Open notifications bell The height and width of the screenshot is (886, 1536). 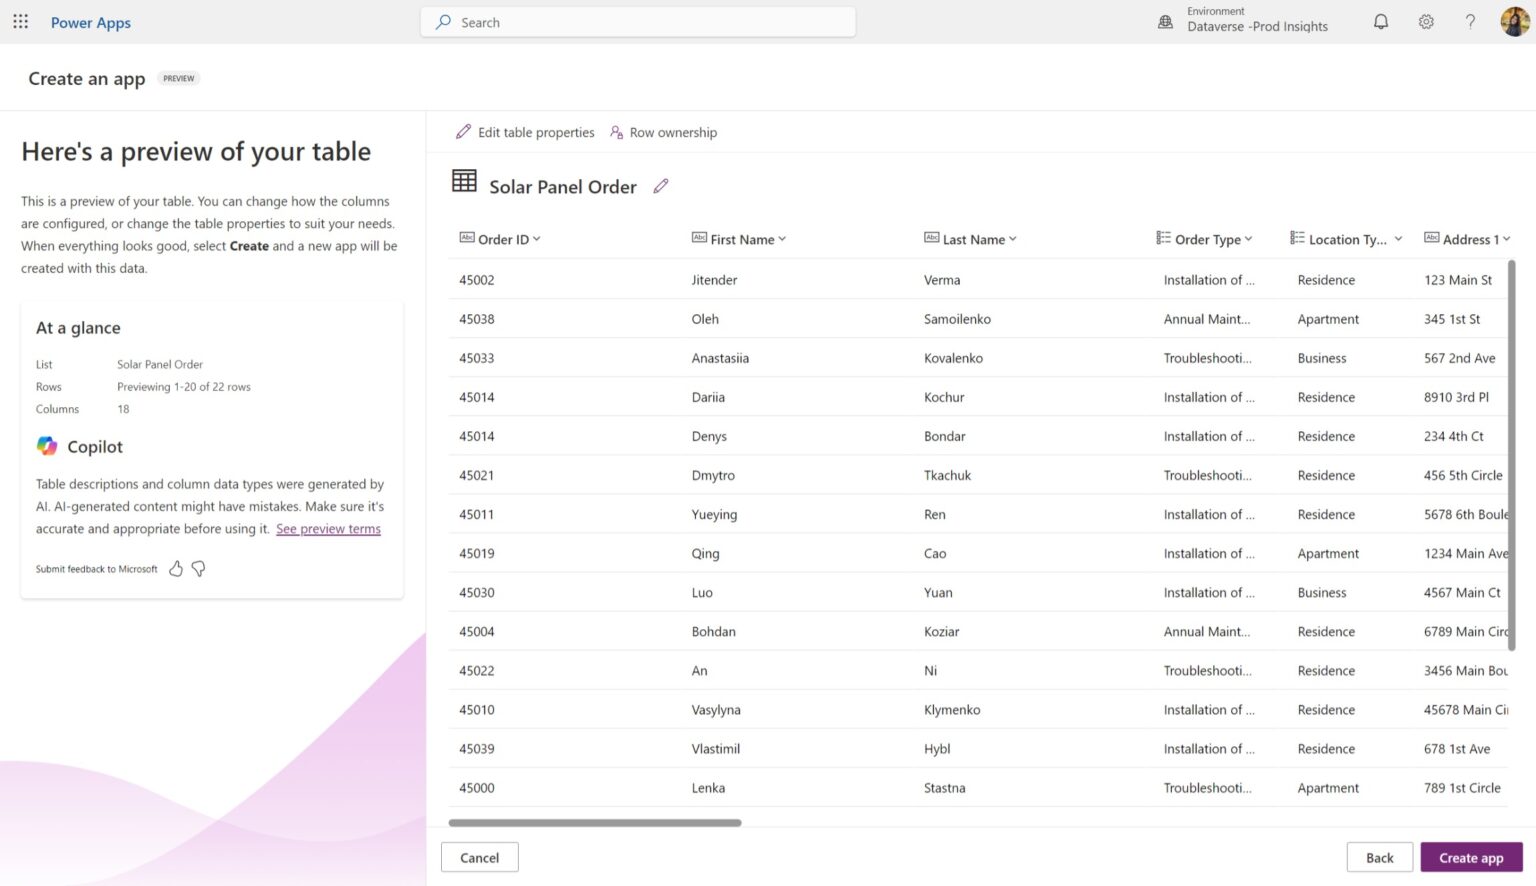1380,21
